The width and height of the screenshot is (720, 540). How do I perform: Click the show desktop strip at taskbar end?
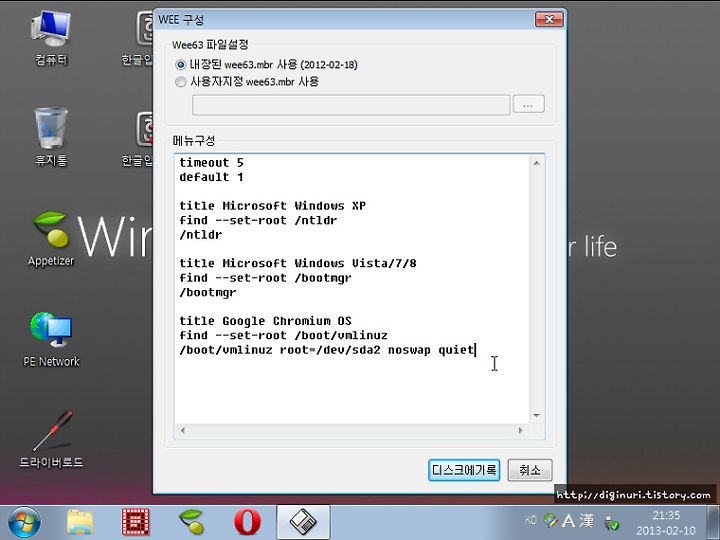713,523
